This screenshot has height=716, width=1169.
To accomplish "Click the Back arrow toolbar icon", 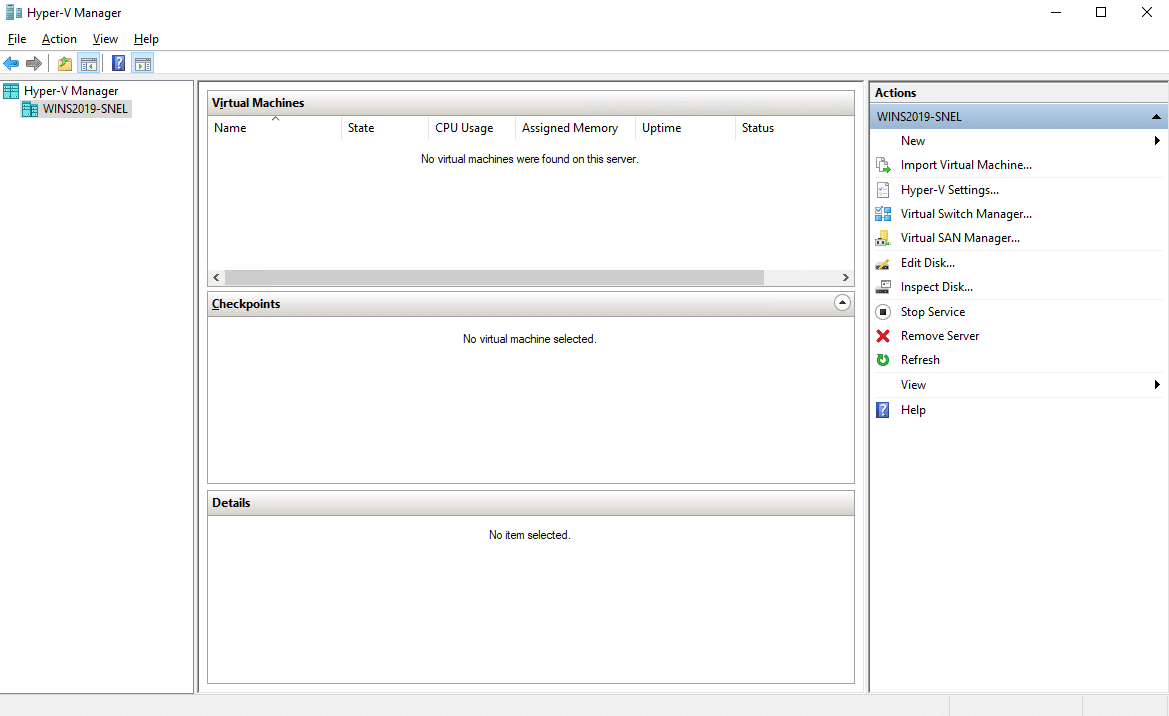I will 11,63.
